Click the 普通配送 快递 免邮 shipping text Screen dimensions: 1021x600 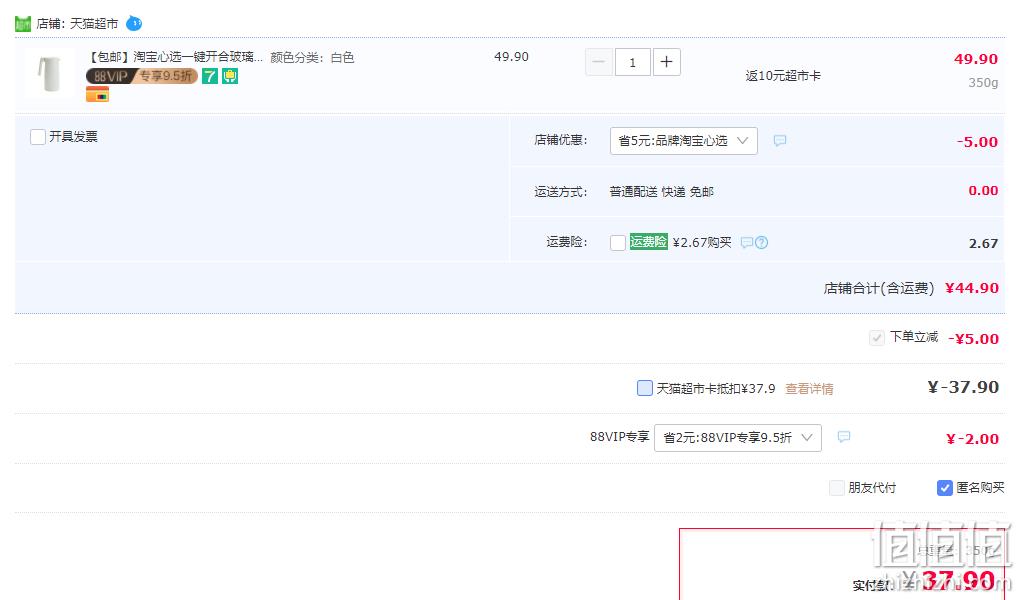click(x=662, y=192)
